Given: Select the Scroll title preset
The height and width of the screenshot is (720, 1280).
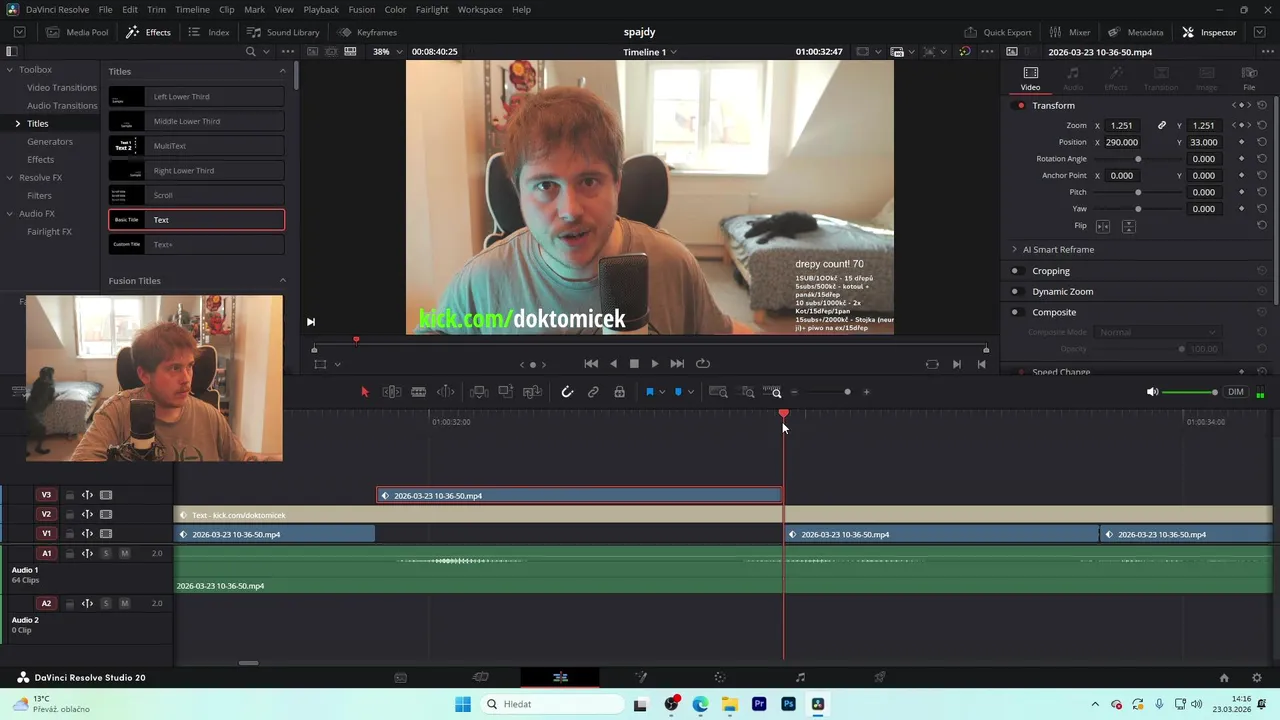Looking at the screenshot, I should [197, 195].
